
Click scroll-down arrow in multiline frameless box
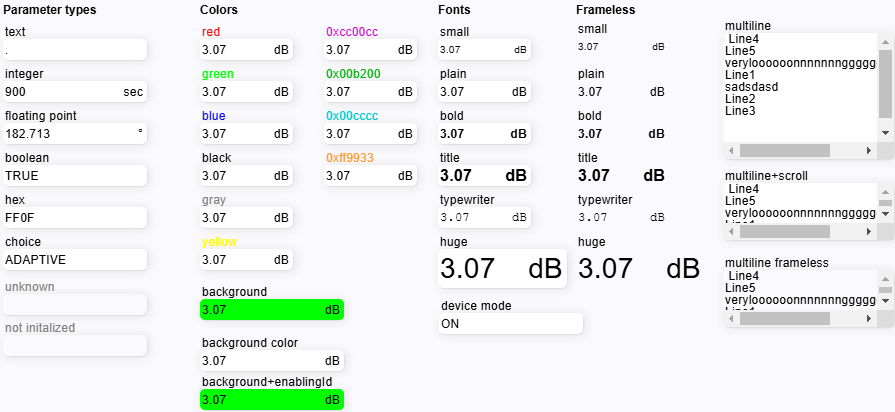884,300
